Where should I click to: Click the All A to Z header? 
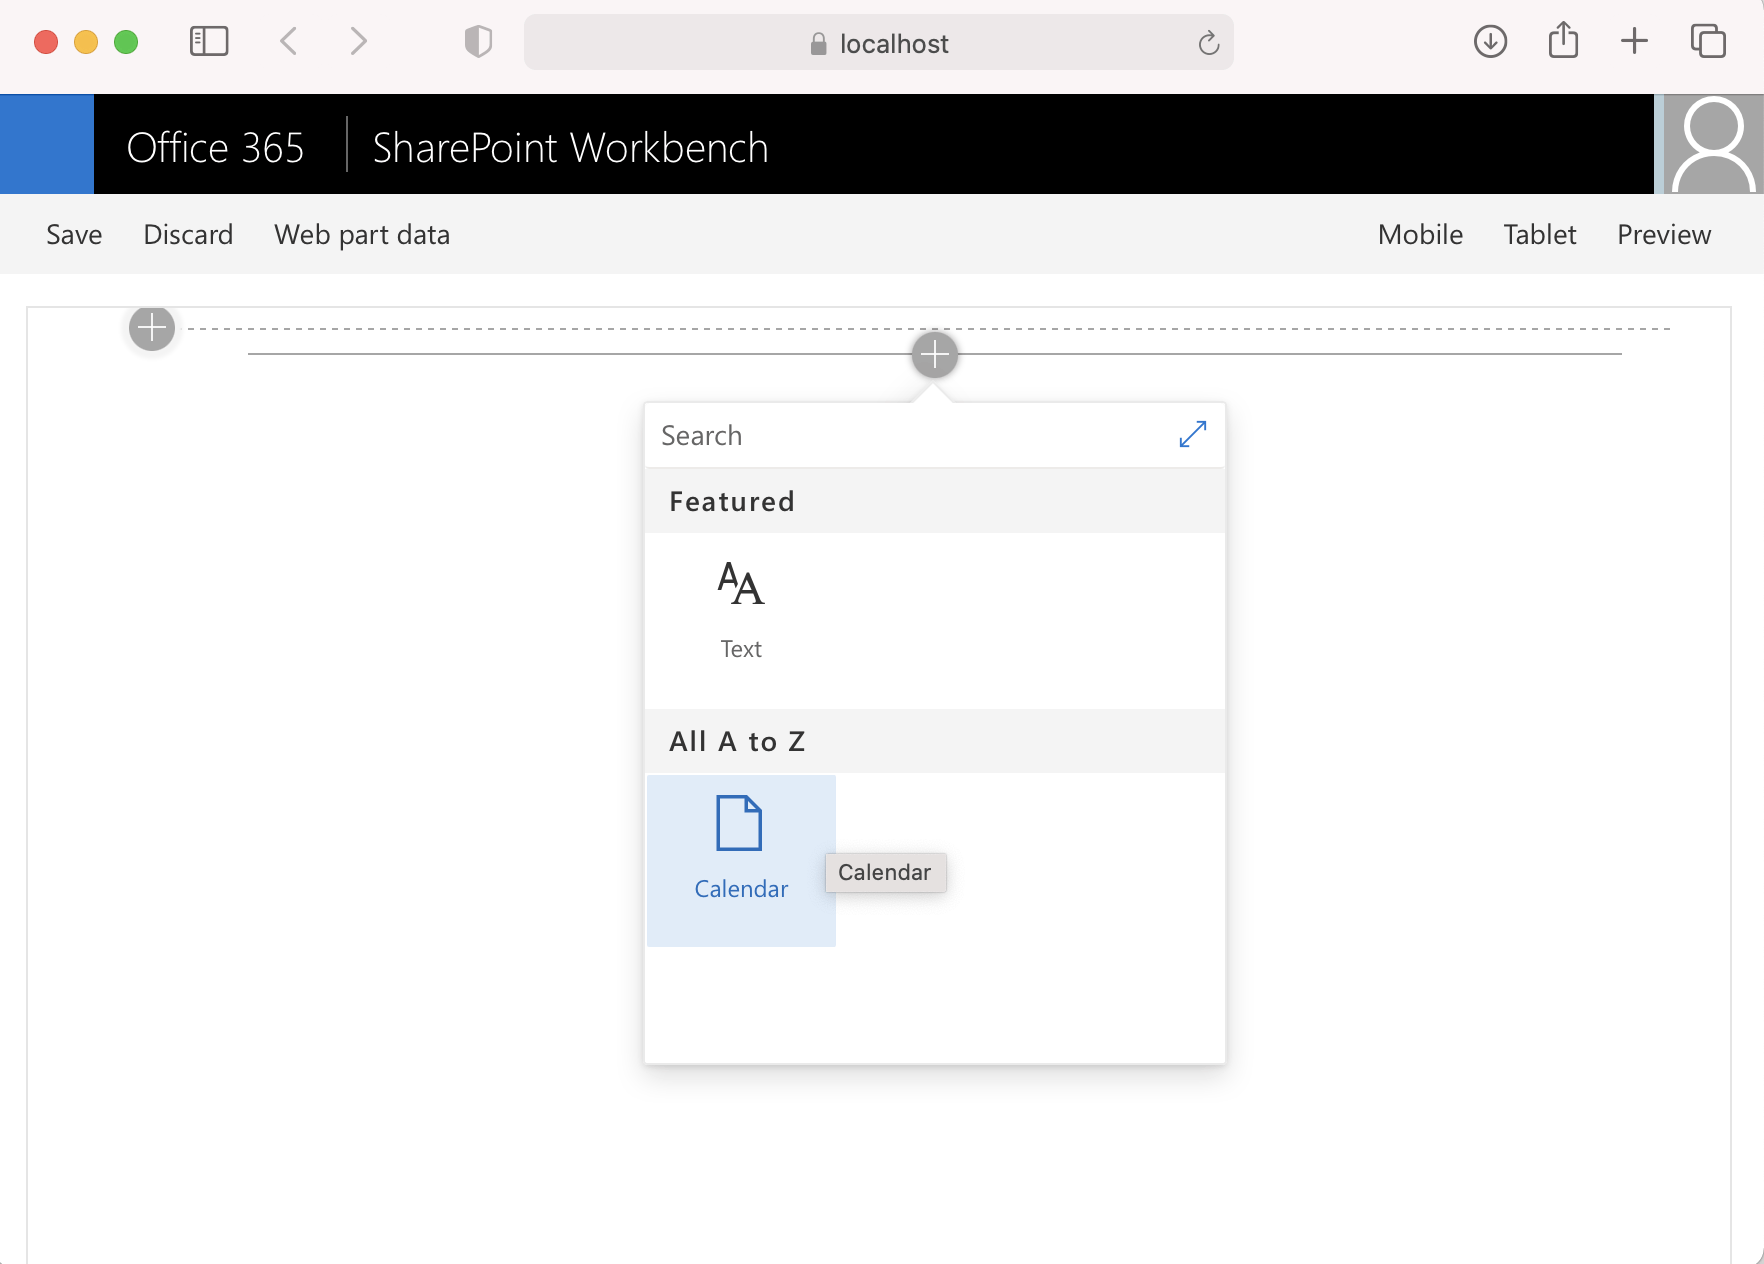[x=935, y=741]
